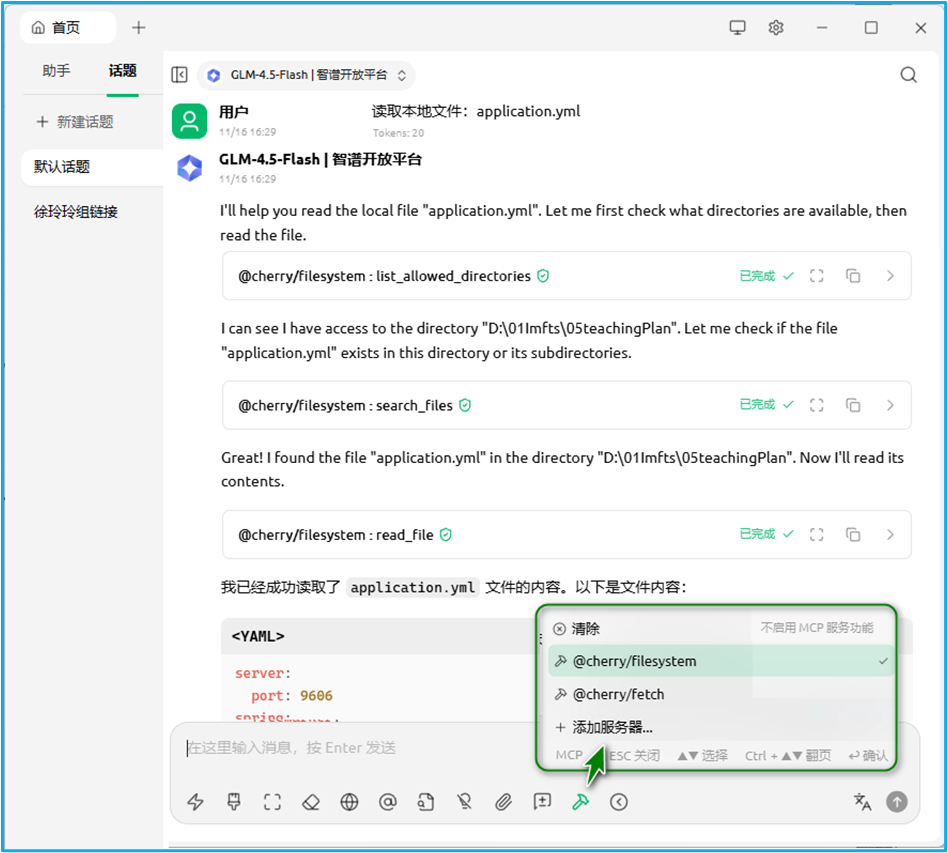Viewport: 948px width, 853px height.
Task: Add a new tab with plus icon
Action: [138, 28]
